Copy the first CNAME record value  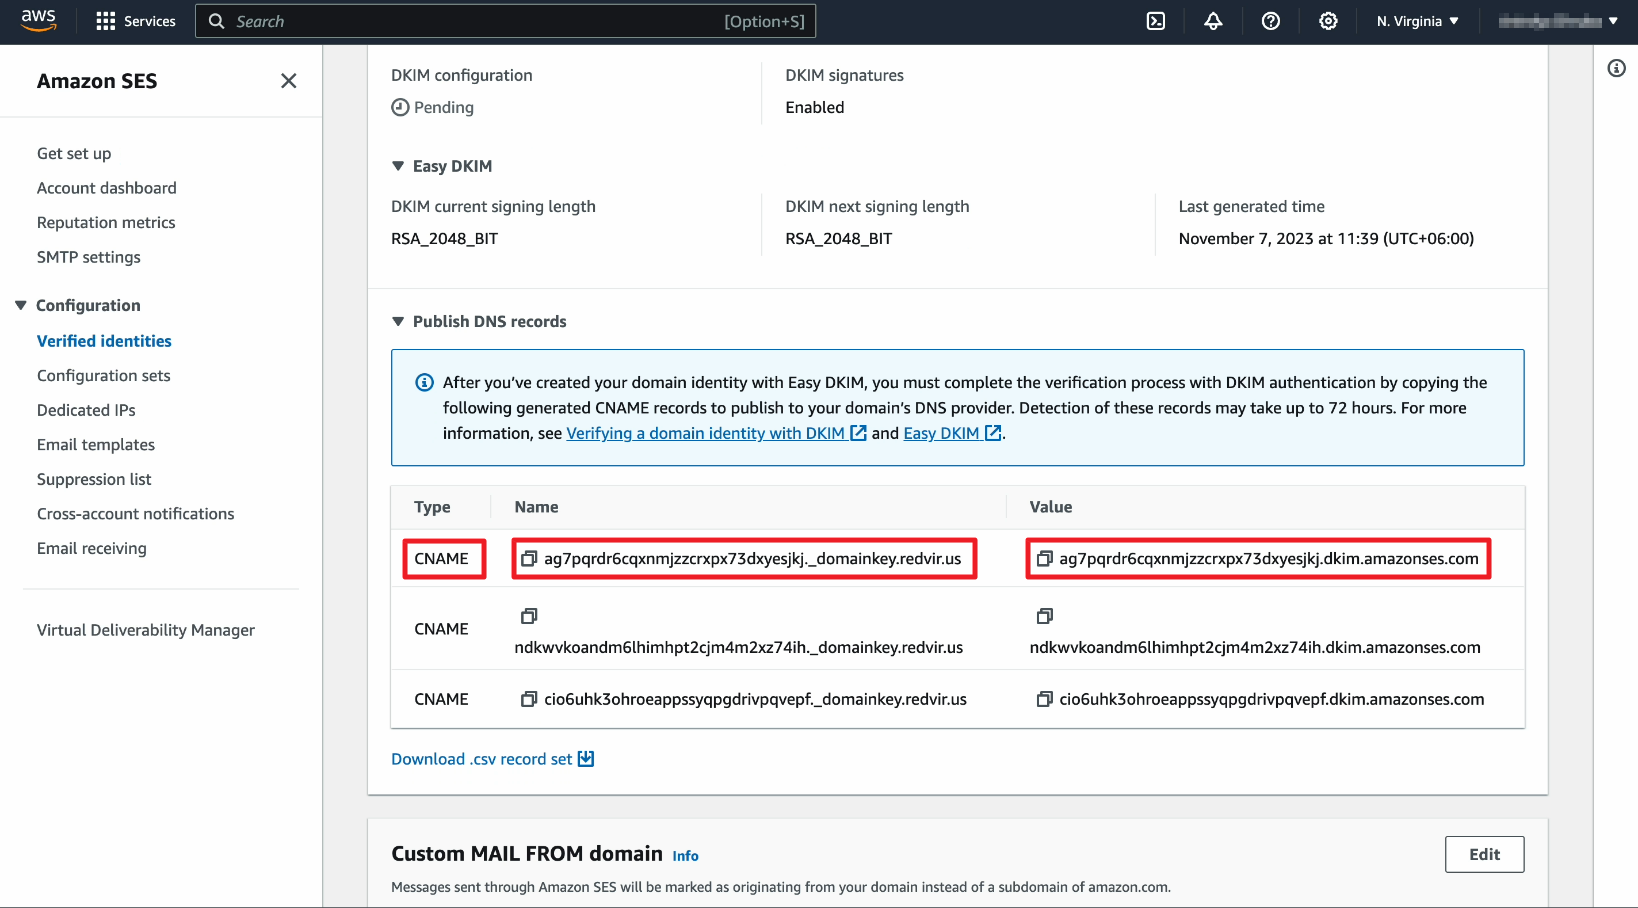coord(1044,559)
